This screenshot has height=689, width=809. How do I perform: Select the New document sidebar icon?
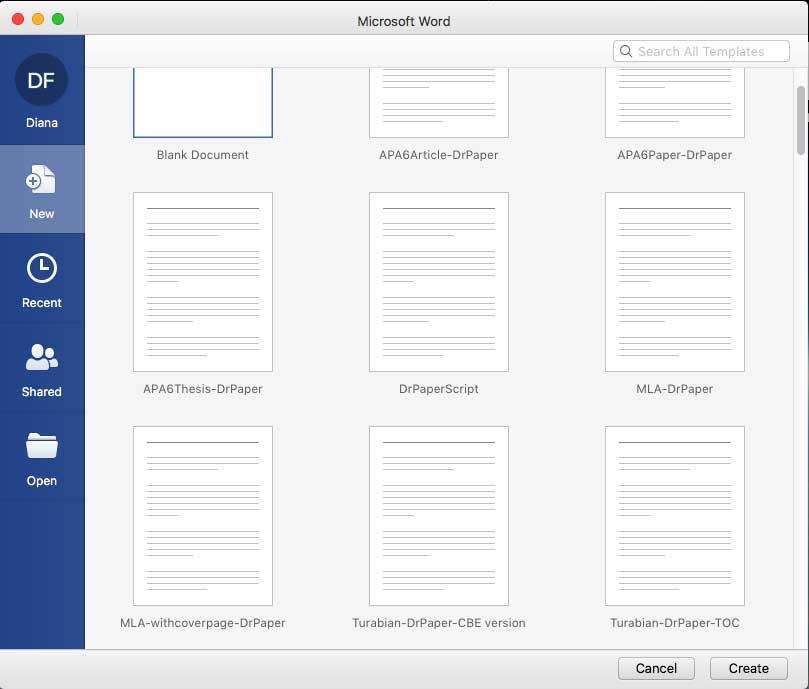tap(41, 181)
